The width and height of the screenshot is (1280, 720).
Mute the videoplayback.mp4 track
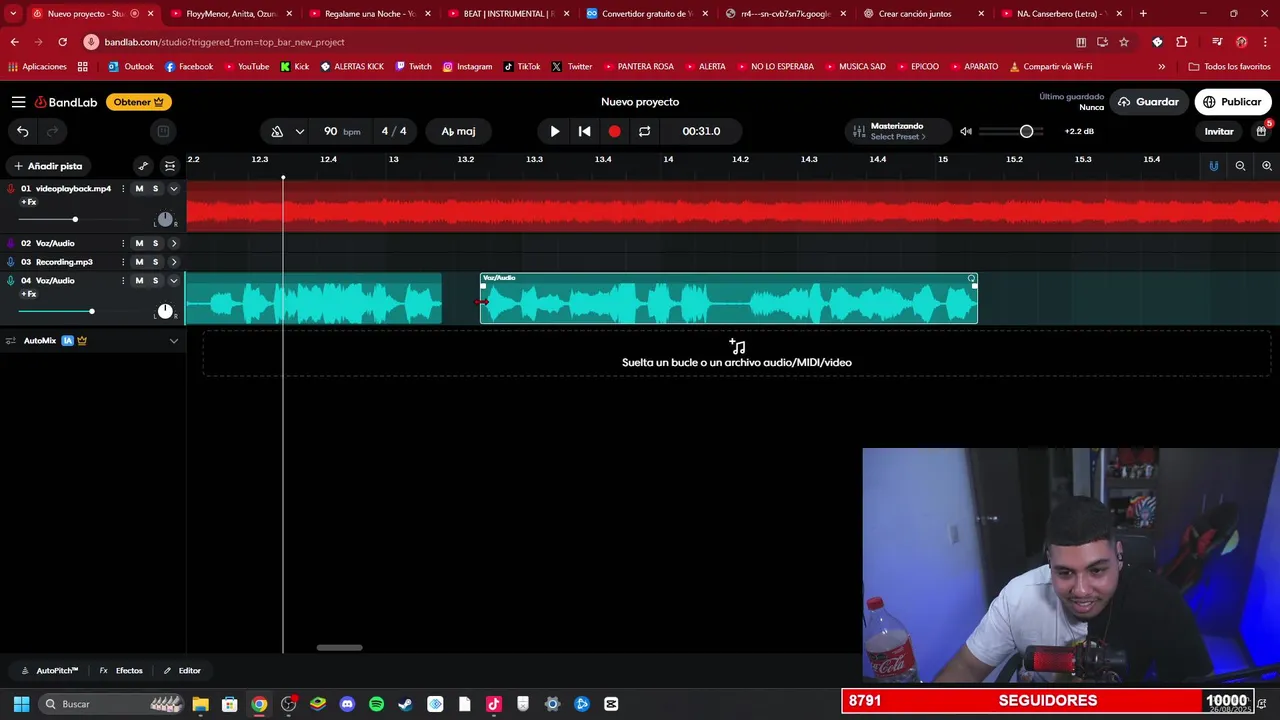pyautogui.click(x=139, y=189)
